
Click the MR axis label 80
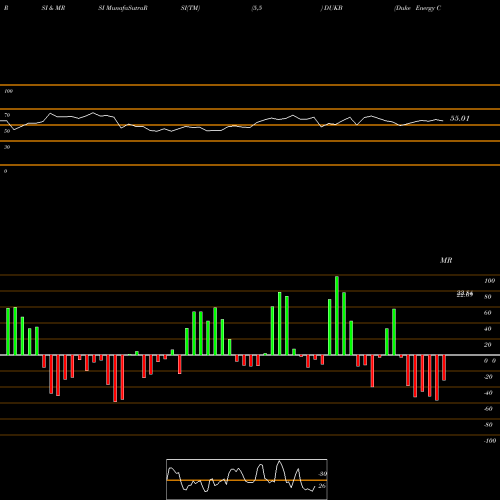point(487,297)
